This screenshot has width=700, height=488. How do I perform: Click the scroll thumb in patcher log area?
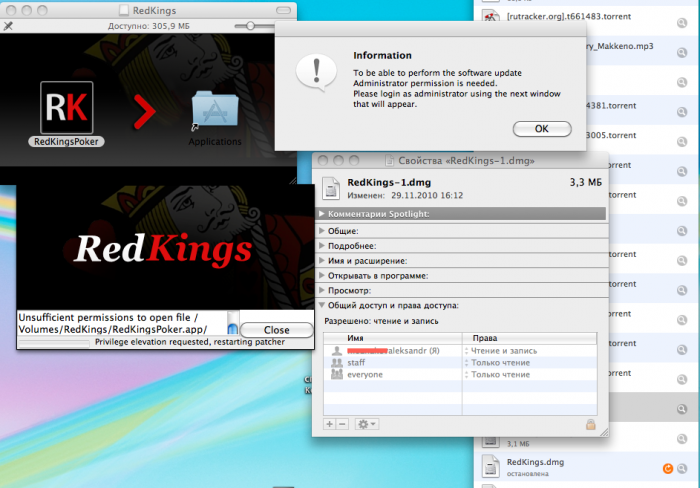pos(233,329)
